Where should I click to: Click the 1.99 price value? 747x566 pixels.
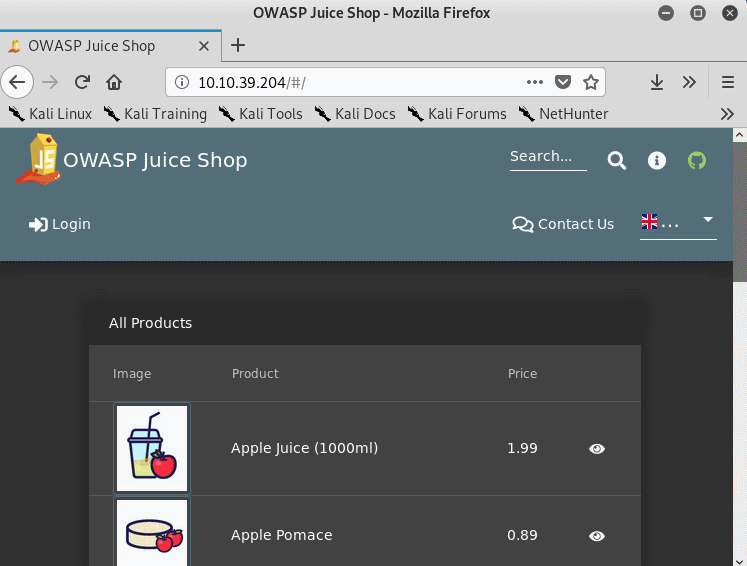tap(522, 448)
